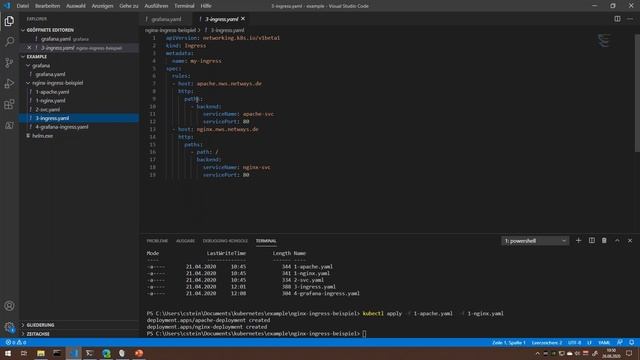Click errors and warnings status bar indicator
Viewport: 640px width, 360px height.
16,342
